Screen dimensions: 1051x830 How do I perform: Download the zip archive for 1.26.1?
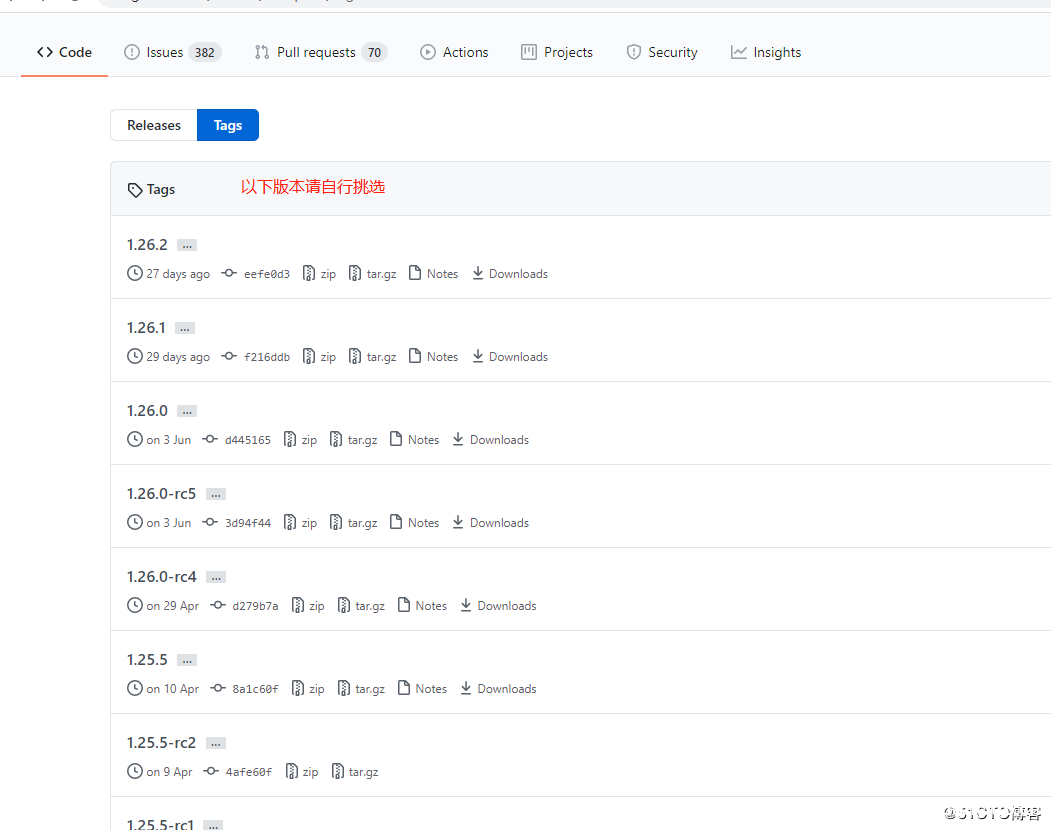point(318,356)
